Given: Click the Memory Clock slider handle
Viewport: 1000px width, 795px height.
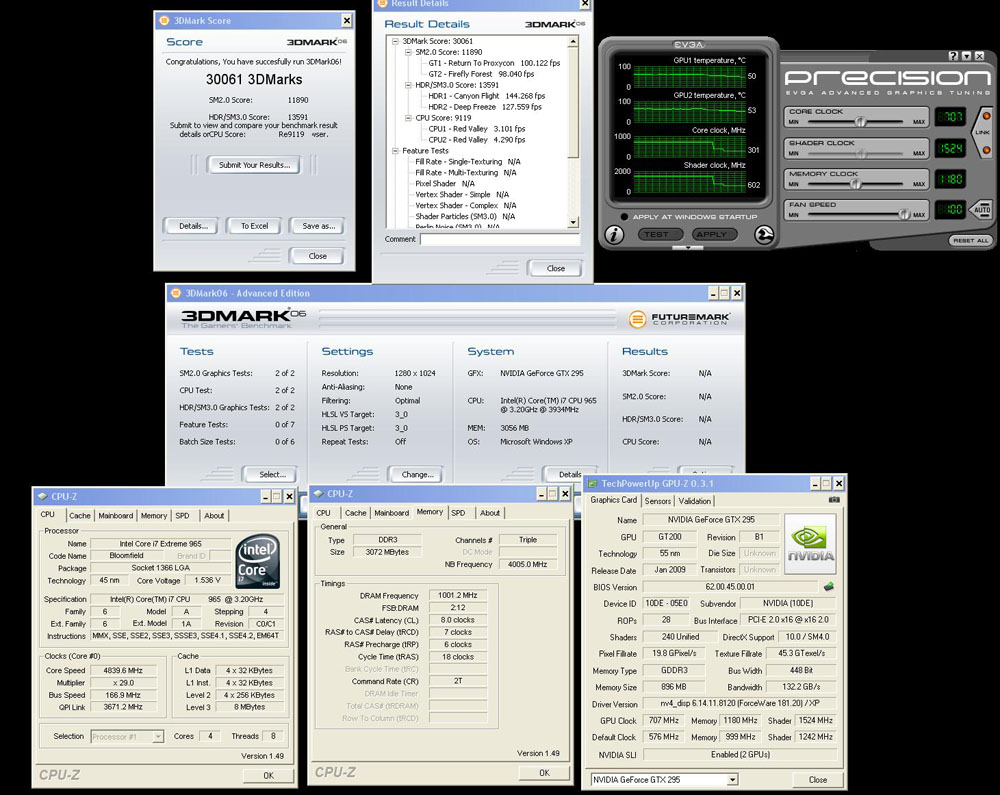Looking at the screenshot, I should pos(855,184).
